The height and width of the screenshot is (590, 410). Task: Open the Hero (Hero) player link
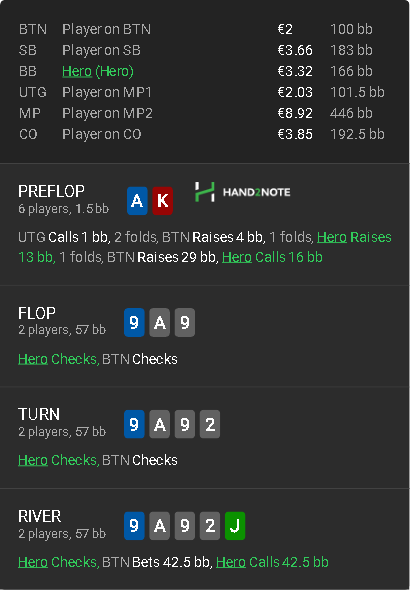tap(98, 71)
